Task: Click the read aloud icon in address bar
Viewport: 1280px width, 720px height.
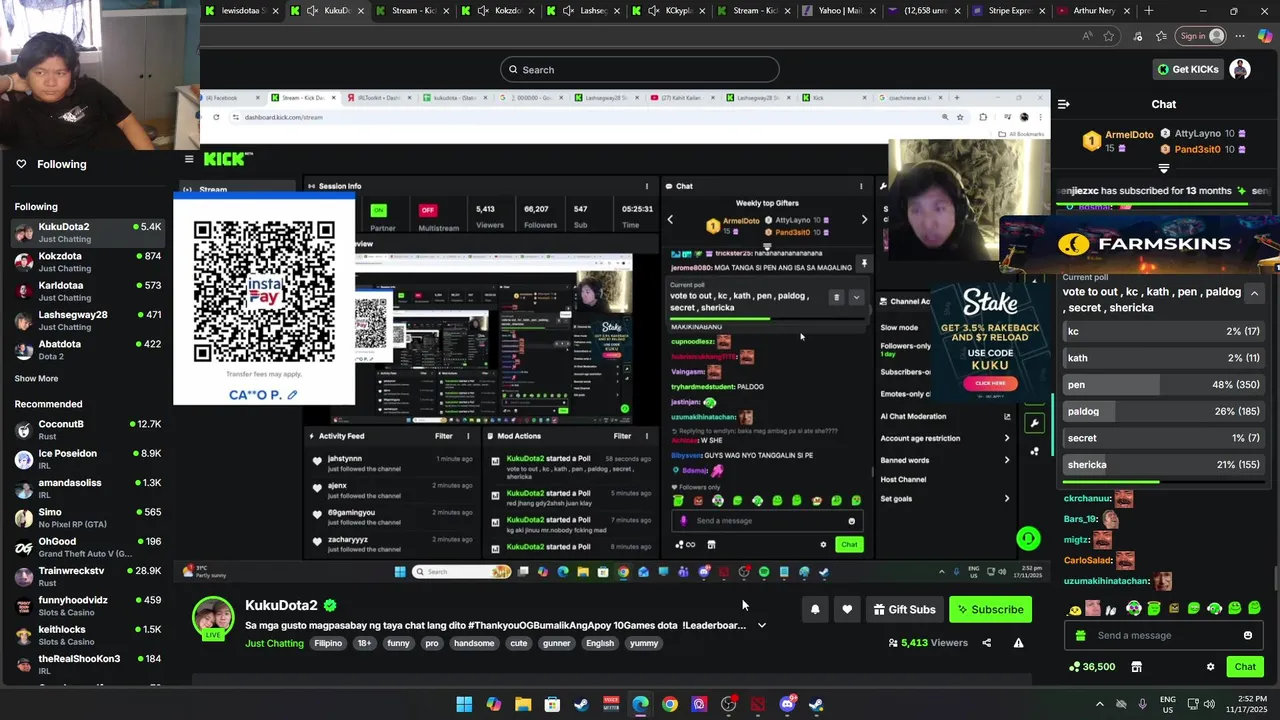Action: tap(1087, 36)
